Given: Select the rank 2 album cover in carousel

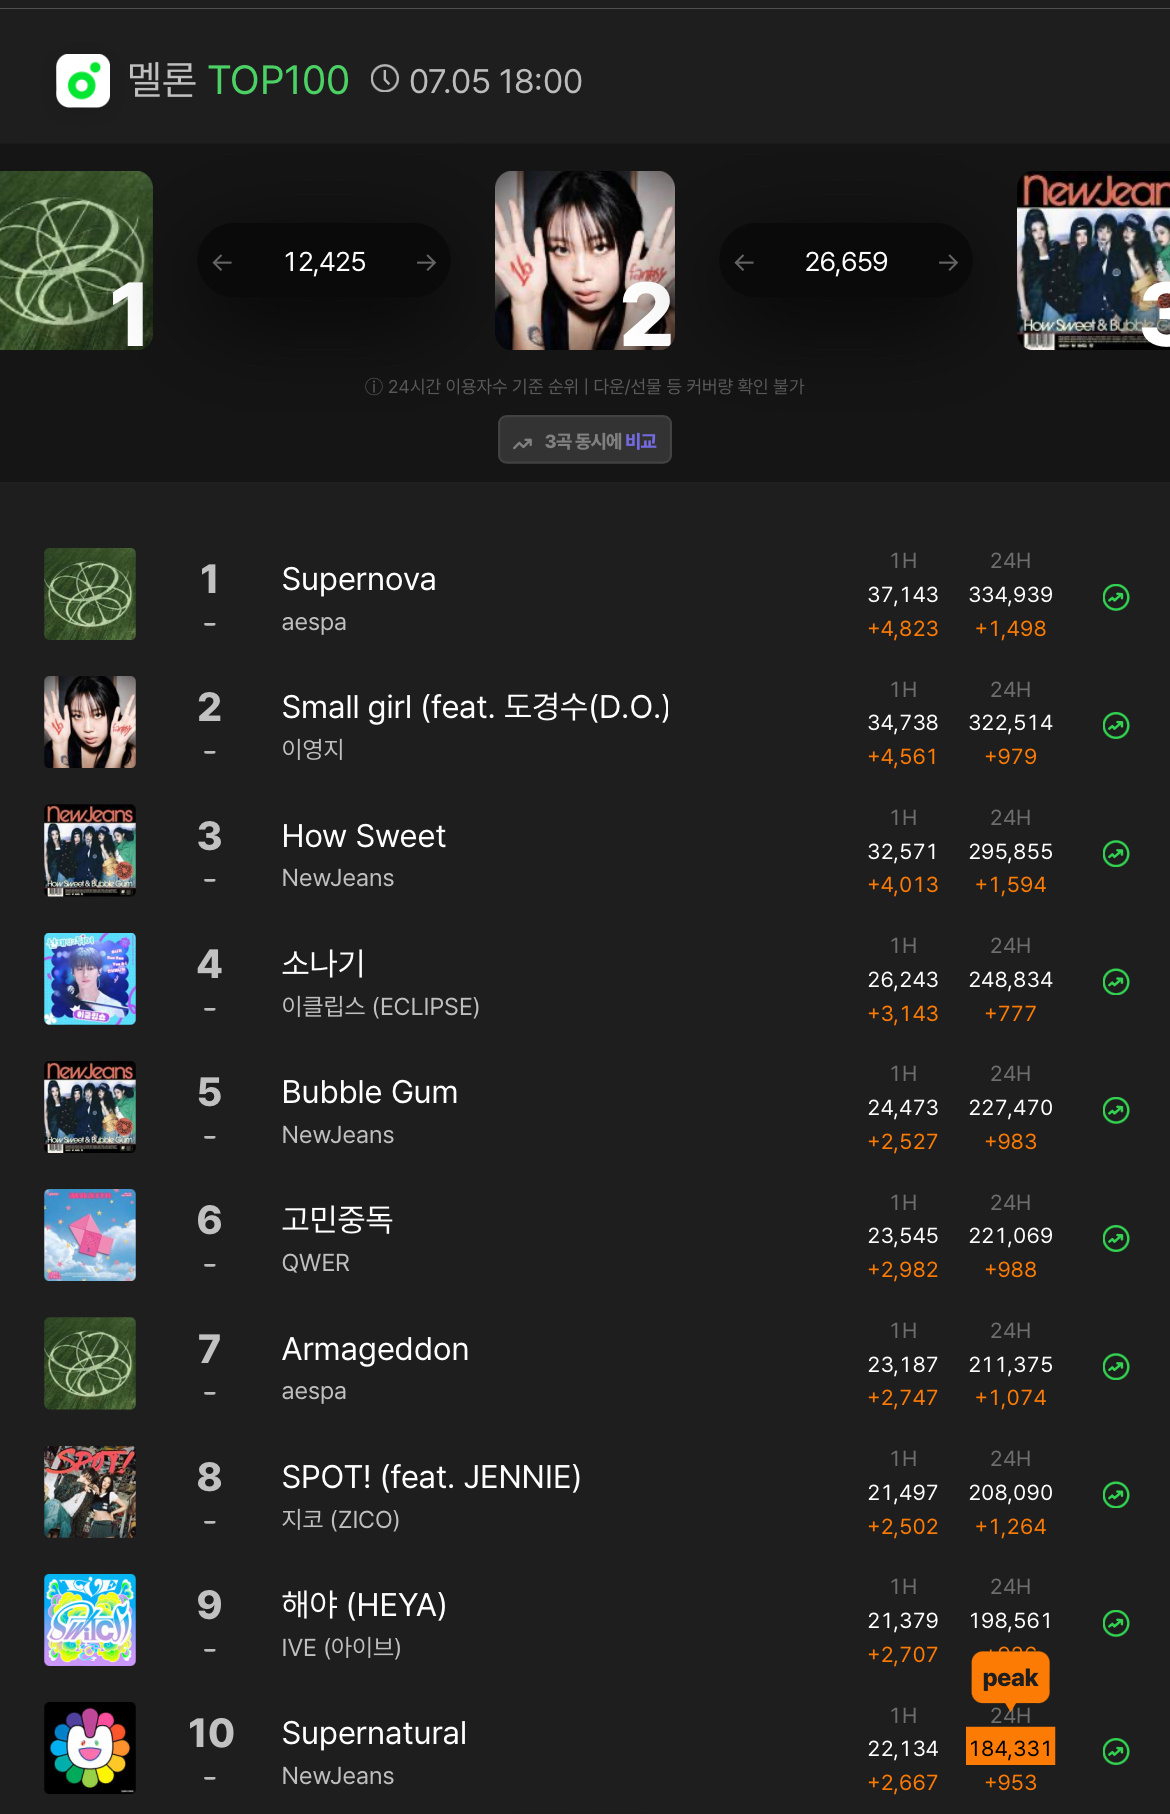Looking at the screenshot, I should point(585,260).
